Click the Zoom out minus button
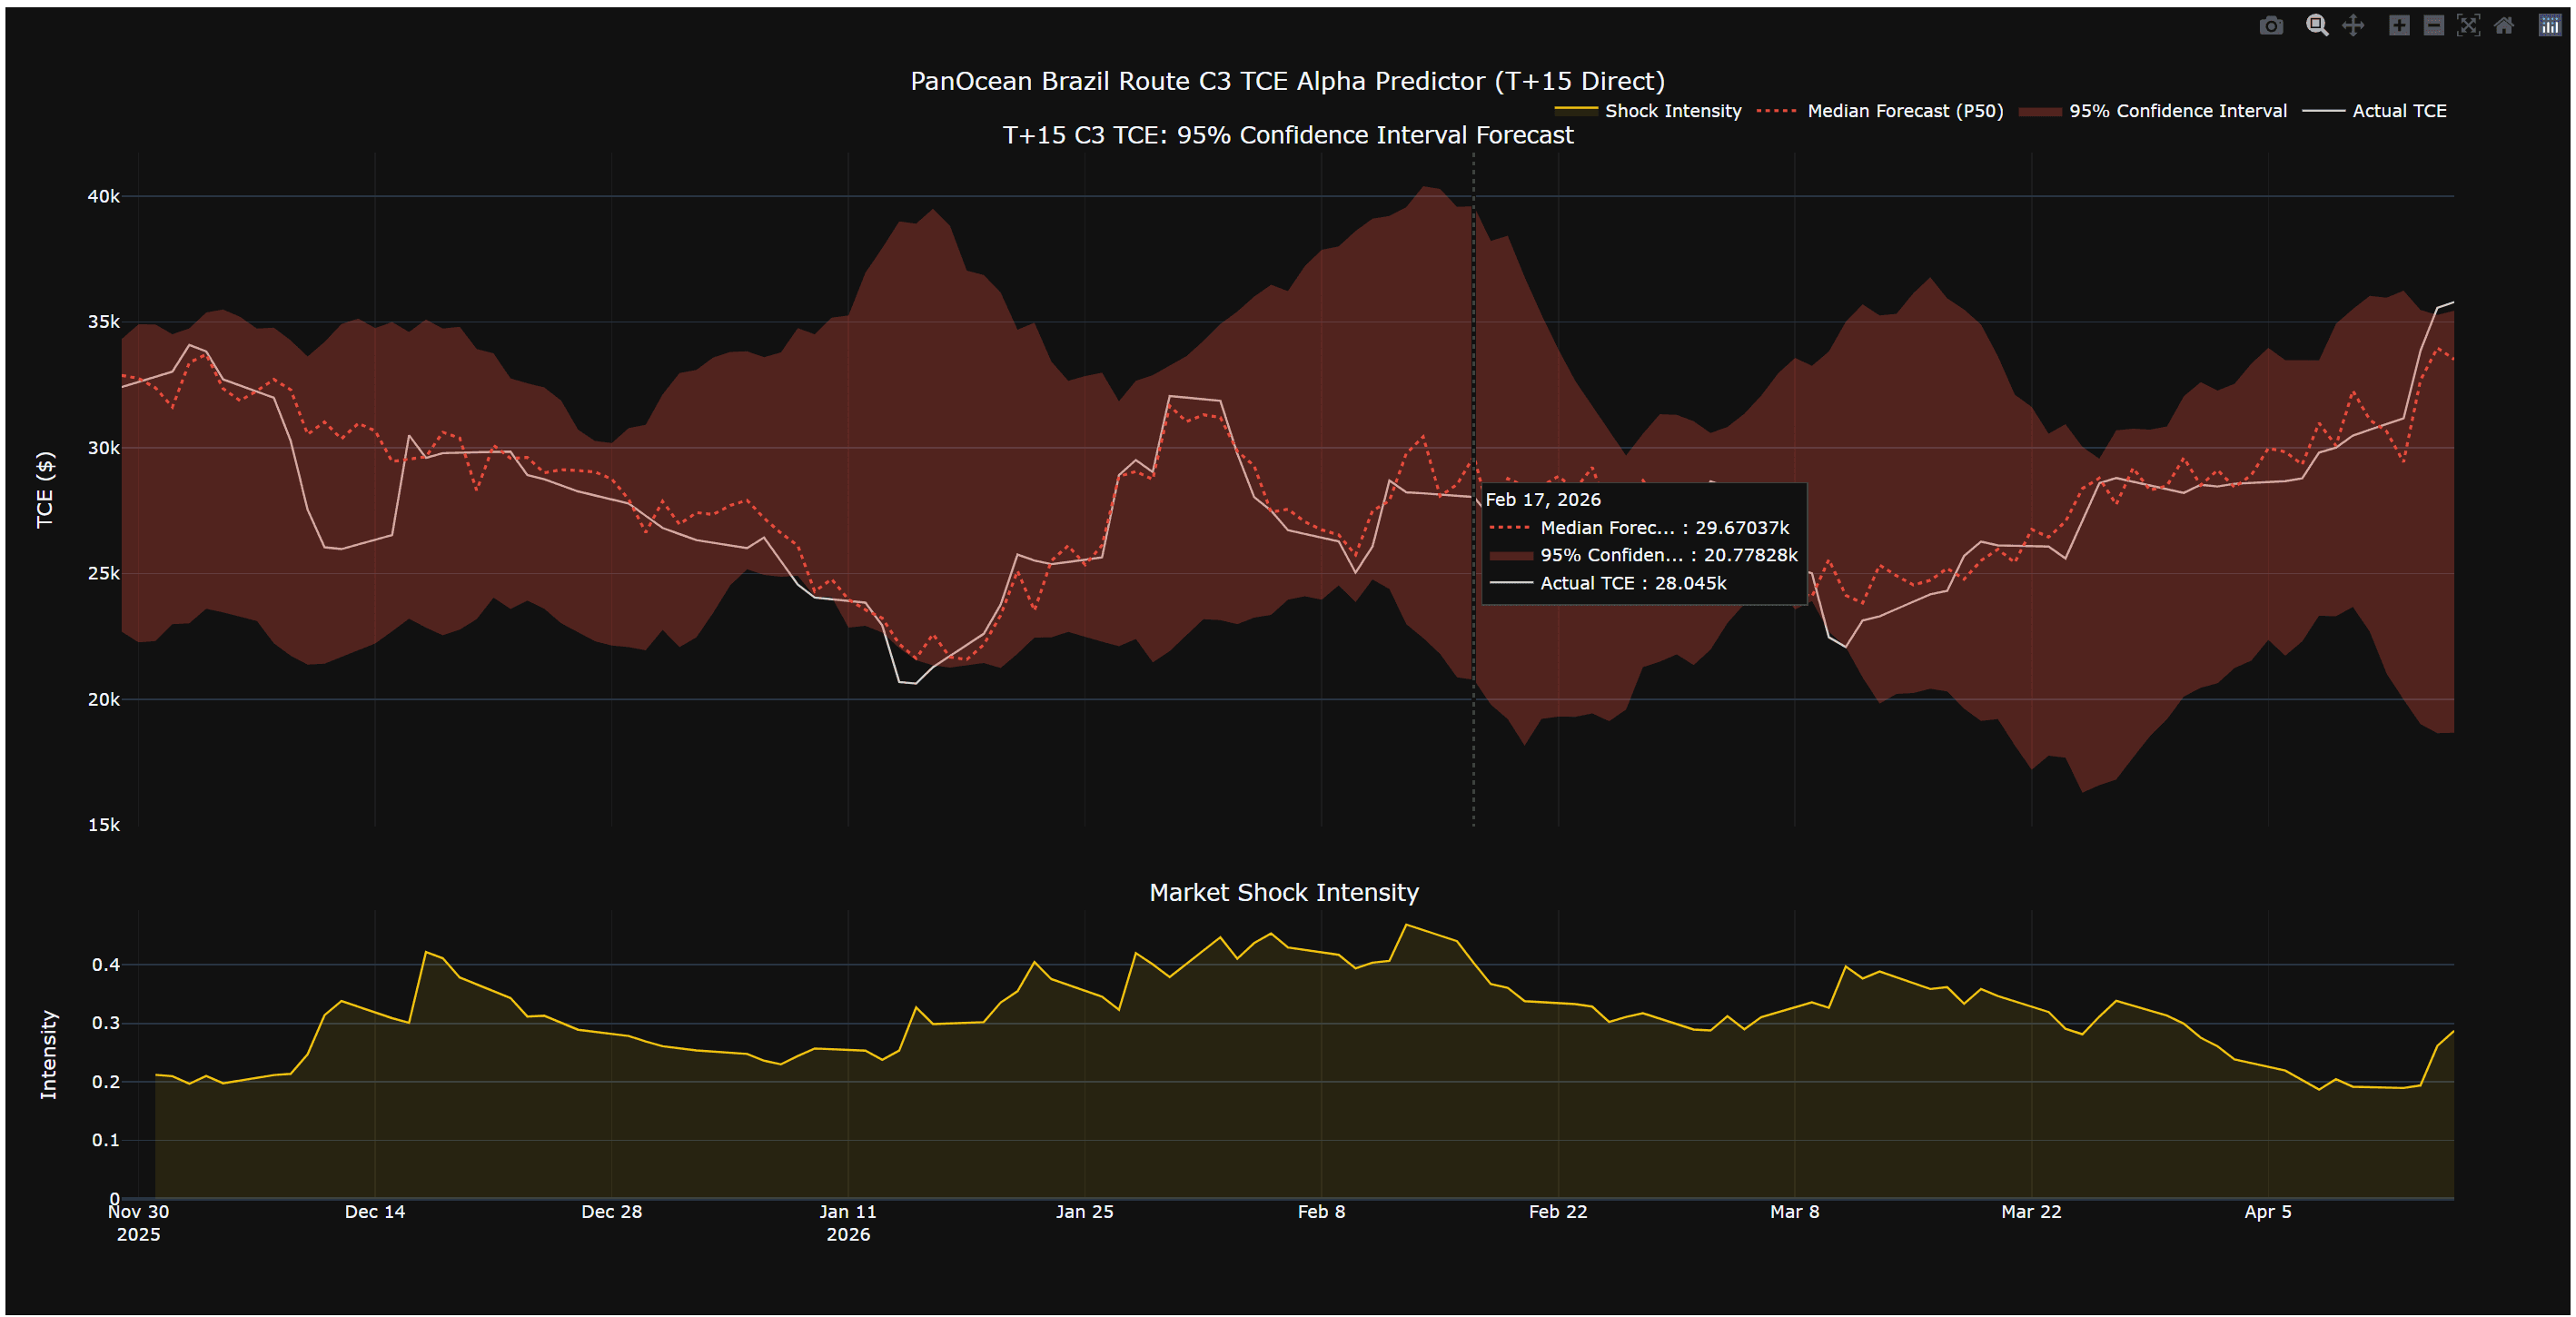 coord(2434,26)
